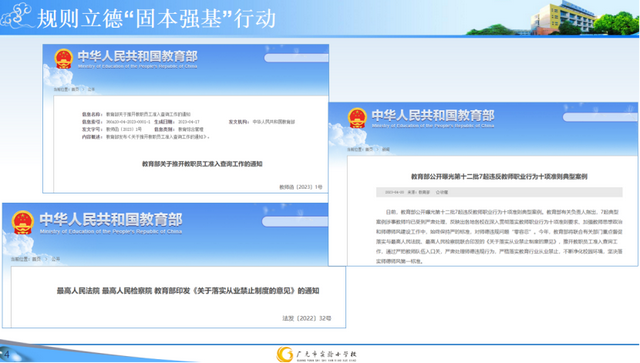Click the document number 教师函〔2023〕1号 at the notice's lower right

pos(301,187)
